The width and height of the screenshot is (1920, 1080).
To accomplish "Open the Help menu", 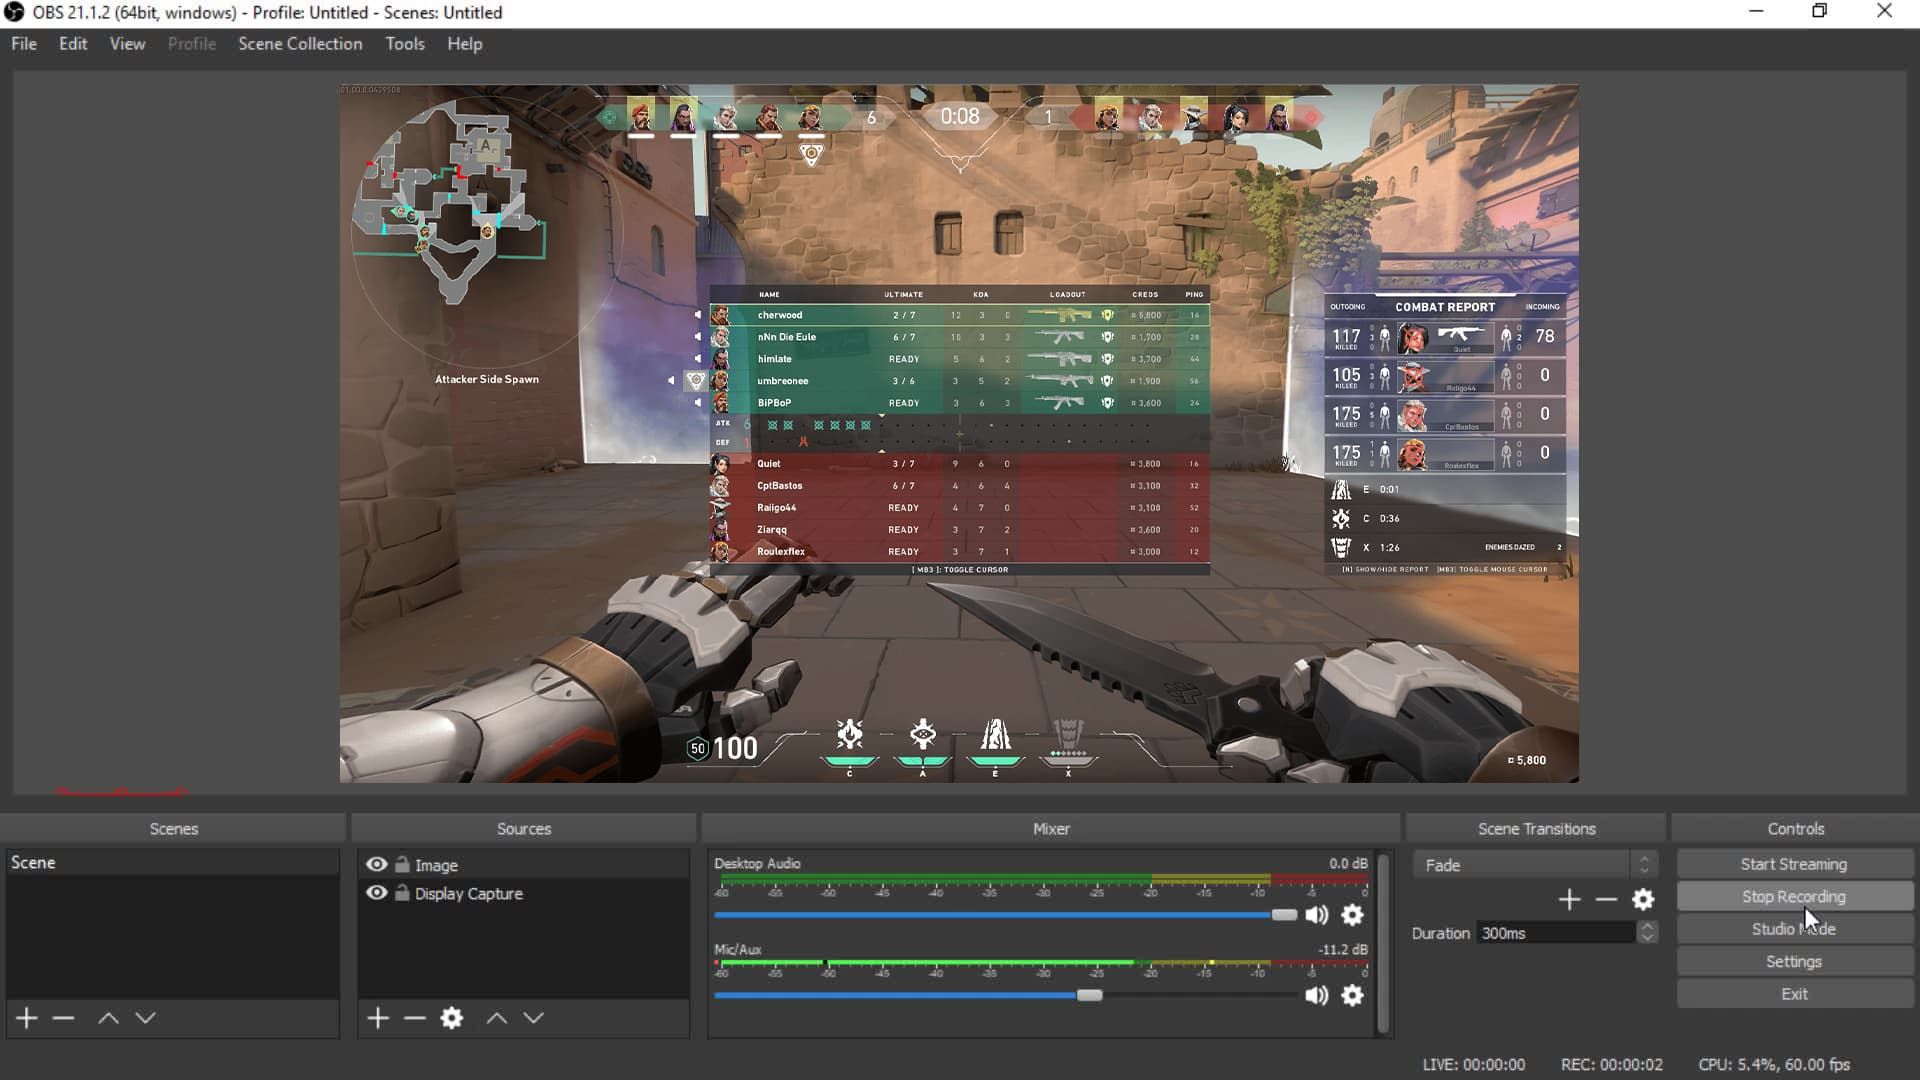I will click(x=465, y=44).
